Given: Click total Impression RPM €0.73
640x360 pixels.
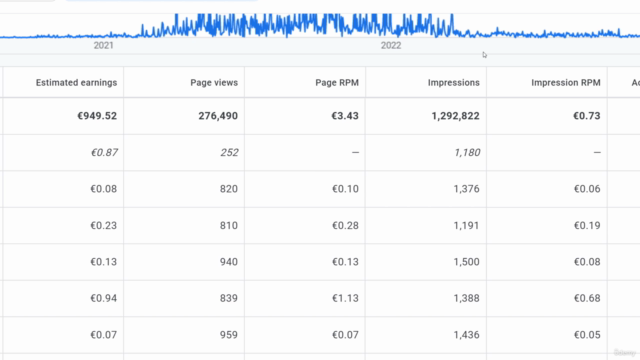Looking at the screenshot, I should 587,116.
